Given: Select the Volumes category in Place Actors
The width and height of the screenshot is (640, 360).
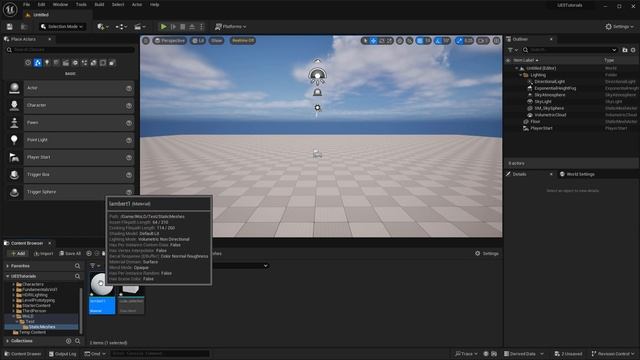Looking at the screenshot, I should (x=102, y=63).
